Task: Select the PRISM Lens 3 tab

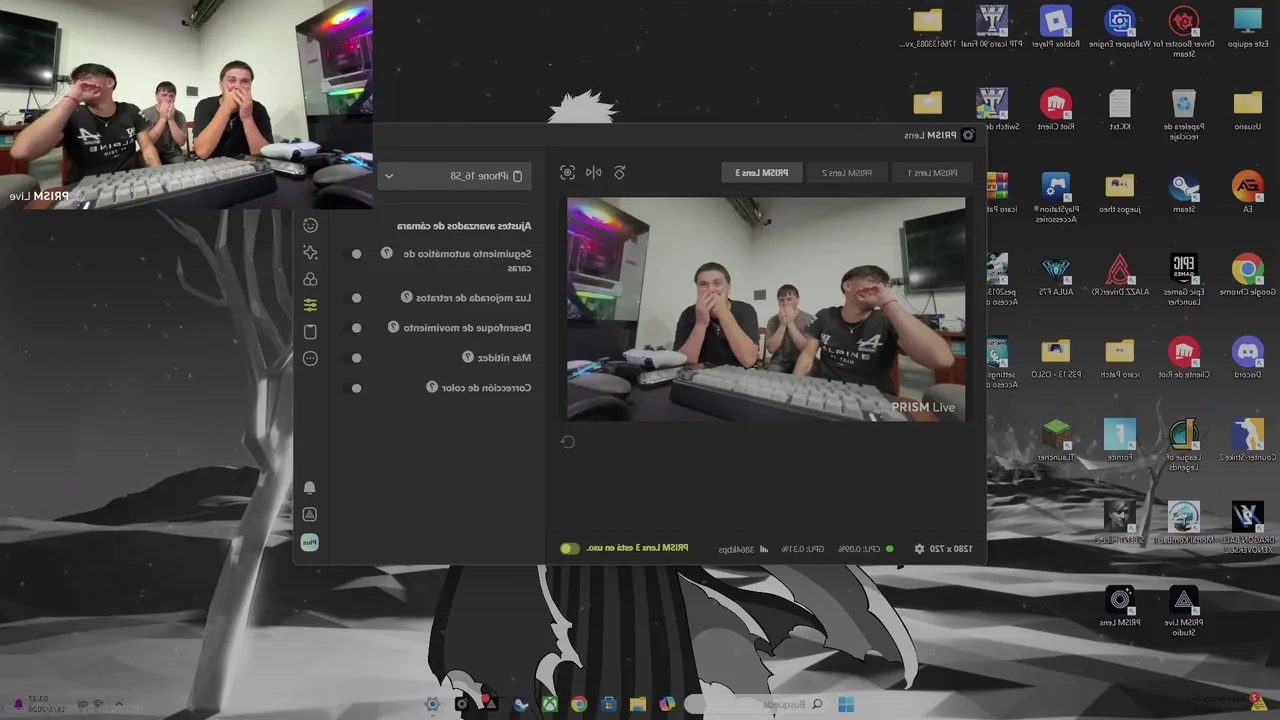Action: [762, 173]
